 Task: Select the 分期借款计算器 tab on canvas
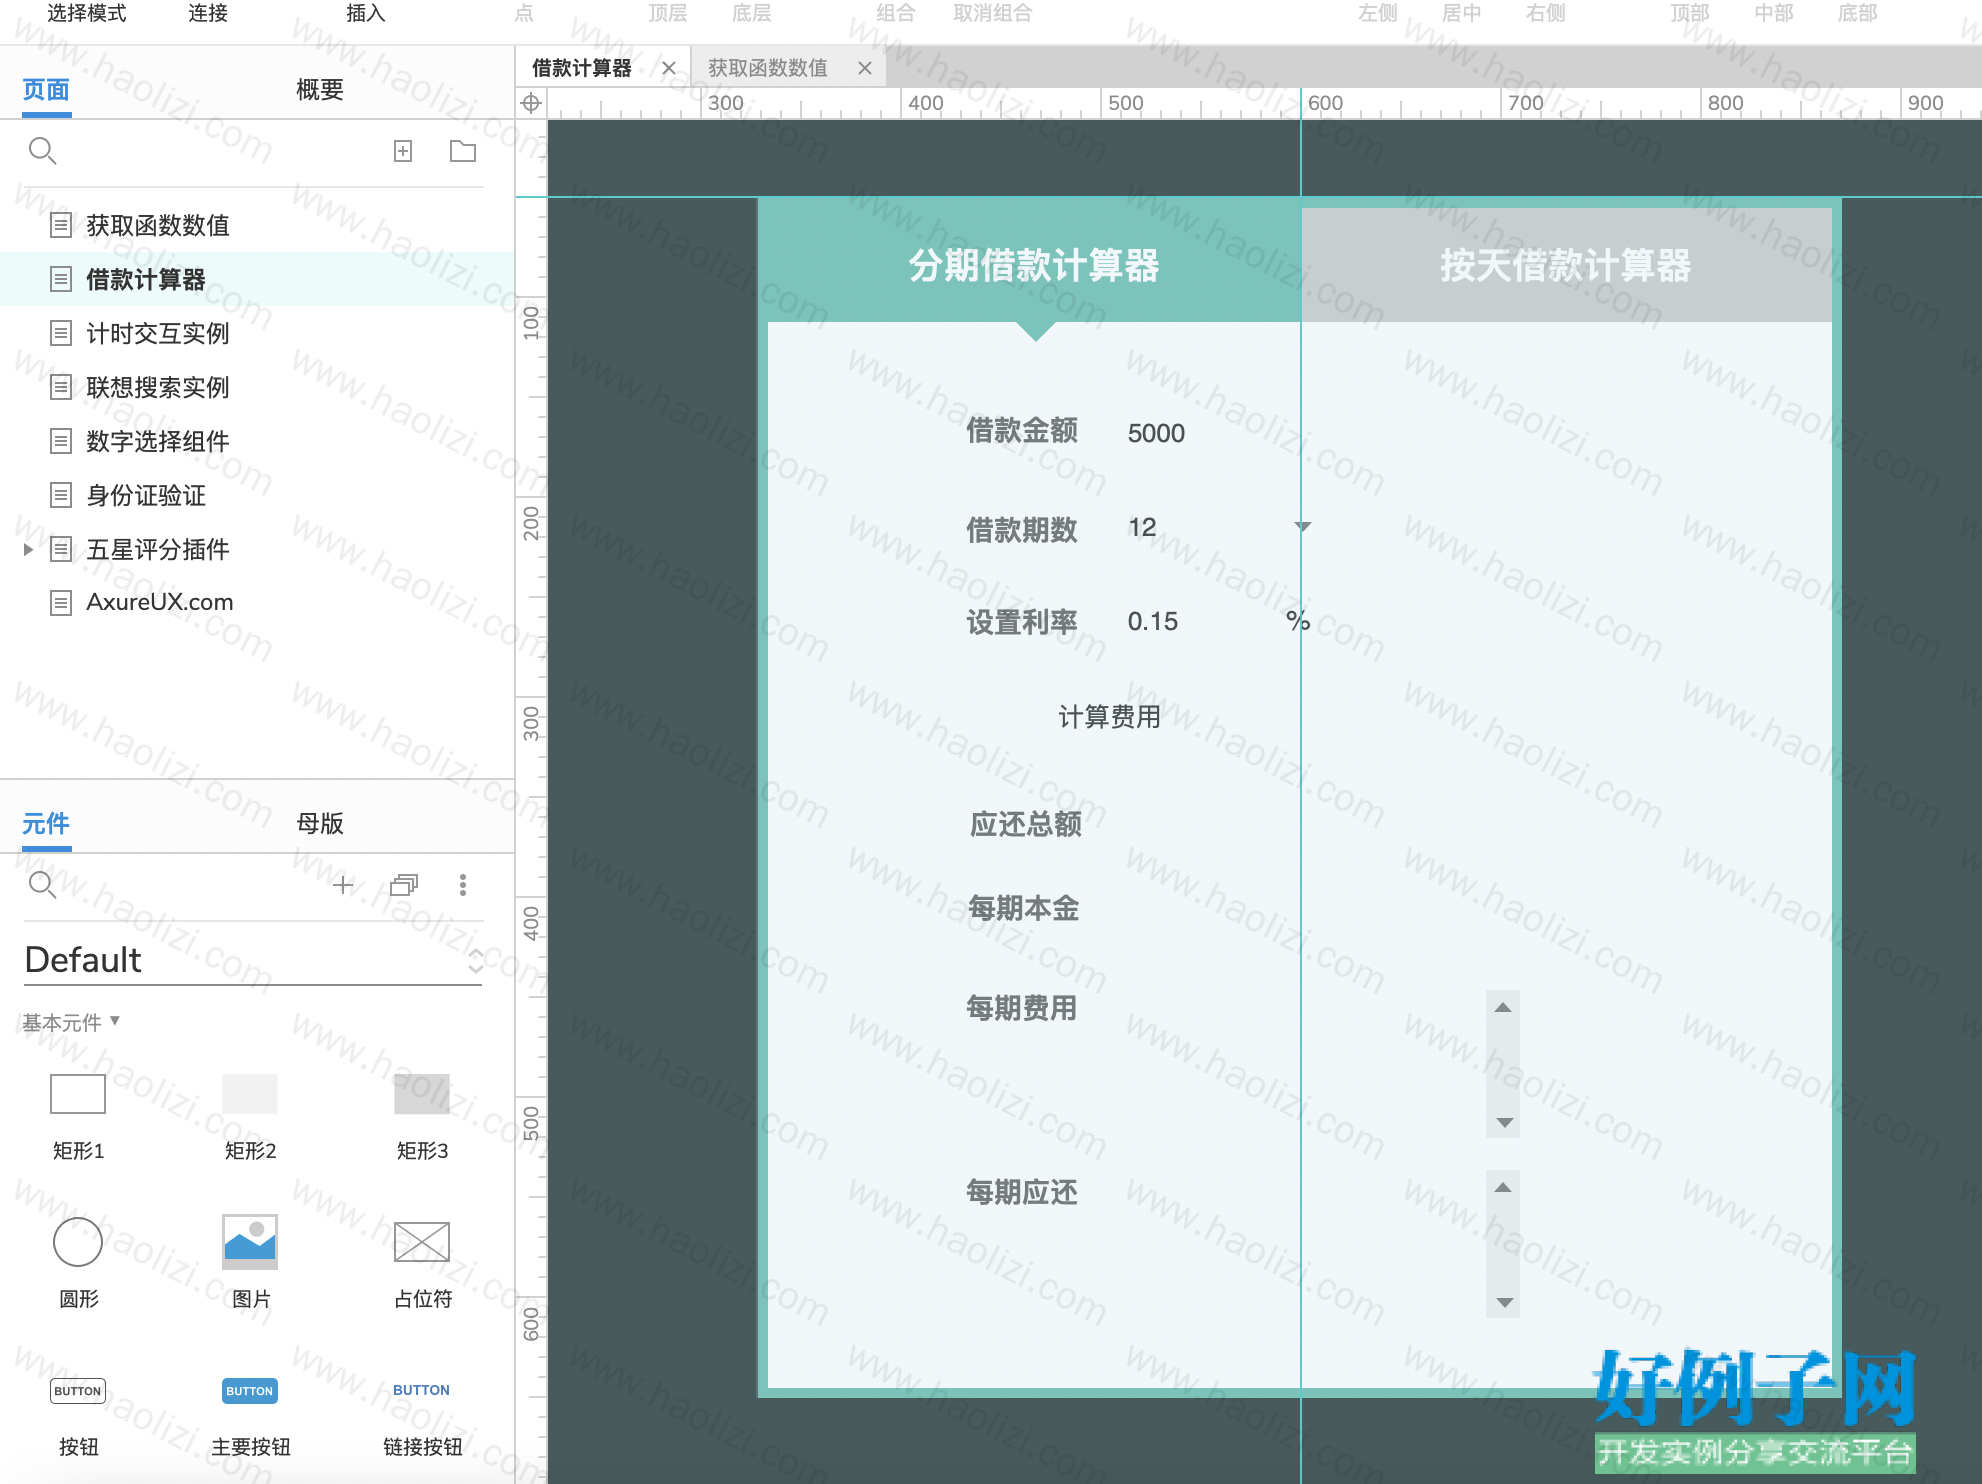(1034, 266)
